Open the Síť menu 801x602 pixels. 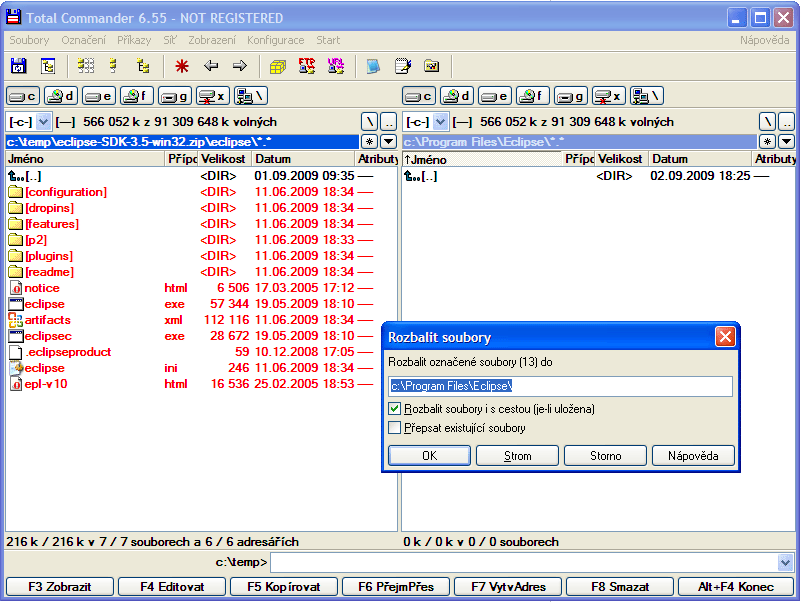click(170, 40)
